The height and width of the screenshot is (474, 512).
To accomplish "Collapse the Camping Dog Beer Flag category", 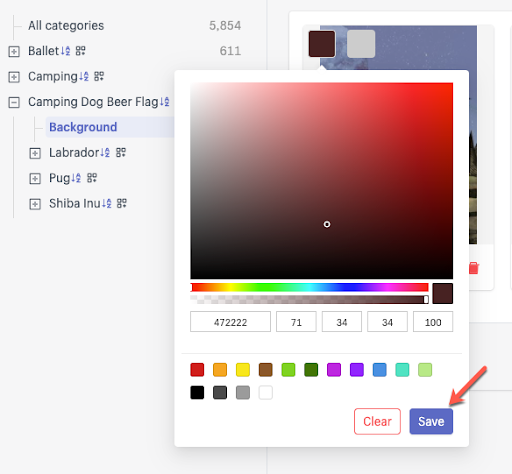I will pos(14,102).
